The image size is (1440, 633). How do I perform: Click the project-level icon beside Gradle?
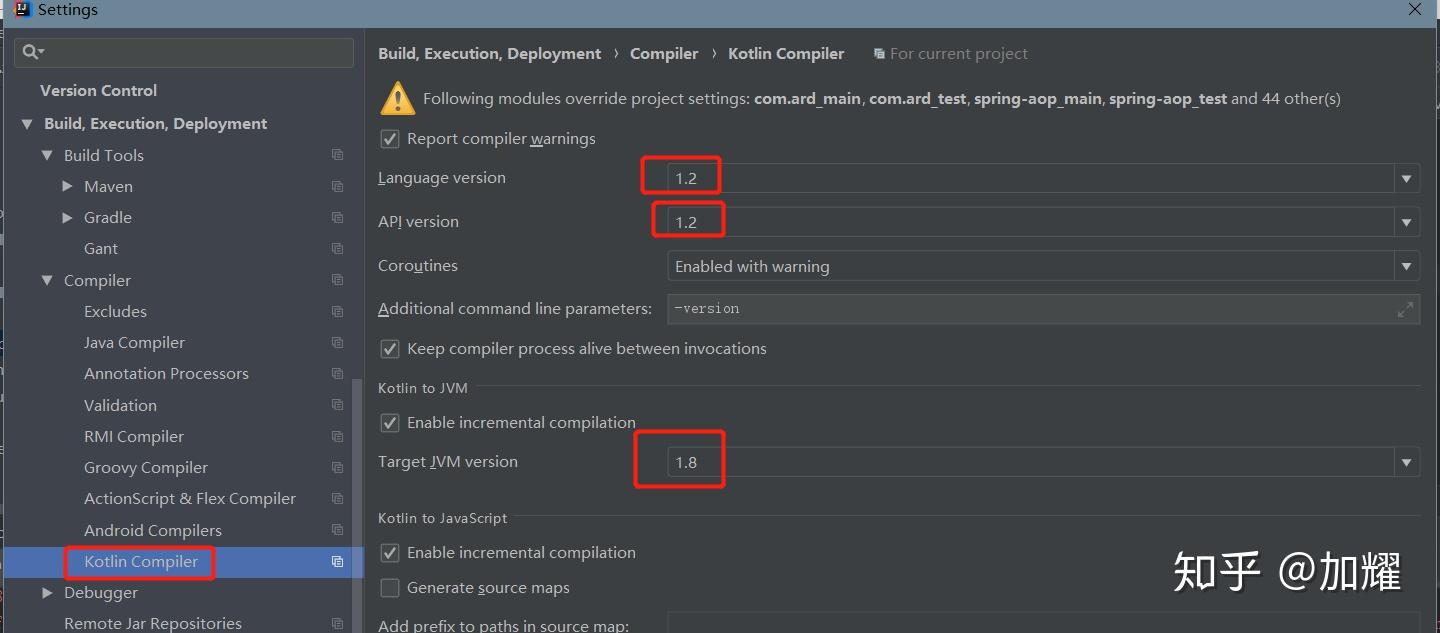(x=337, y=217)
